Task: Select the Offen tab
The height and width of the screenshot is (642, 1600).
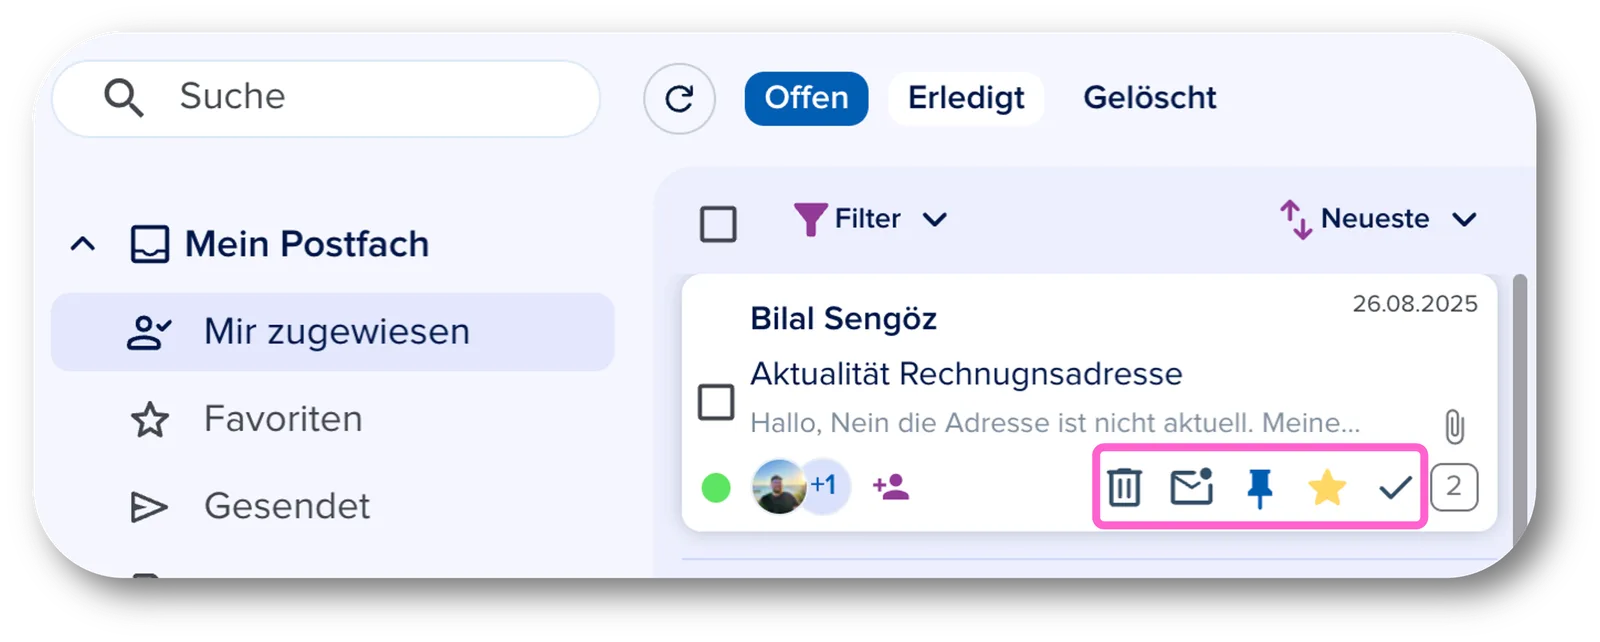Action: click(806, 98)
